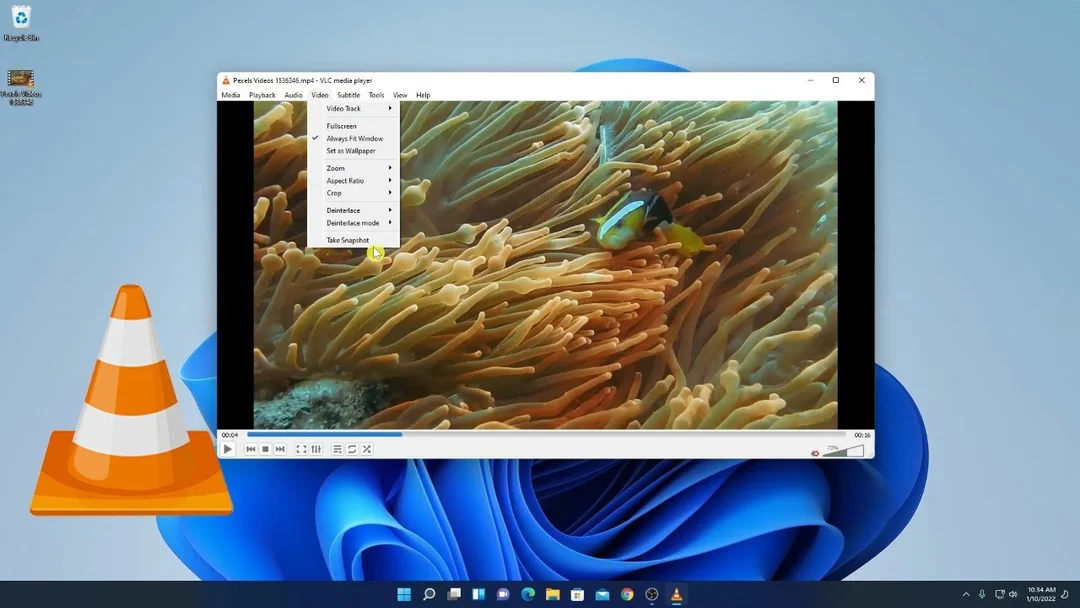
Task: Open taskbar Search
Action: coord(429,594)
